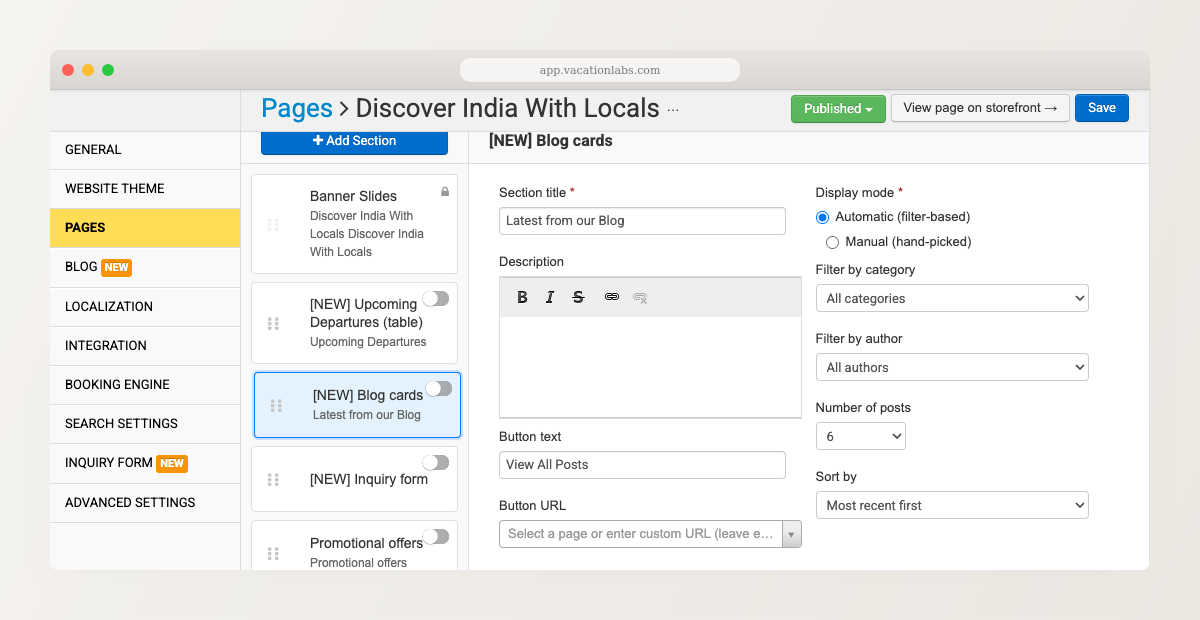Open the Blog section in the sidebar
The width and height of the screenshot is (1200, 620).
(82, 267)
